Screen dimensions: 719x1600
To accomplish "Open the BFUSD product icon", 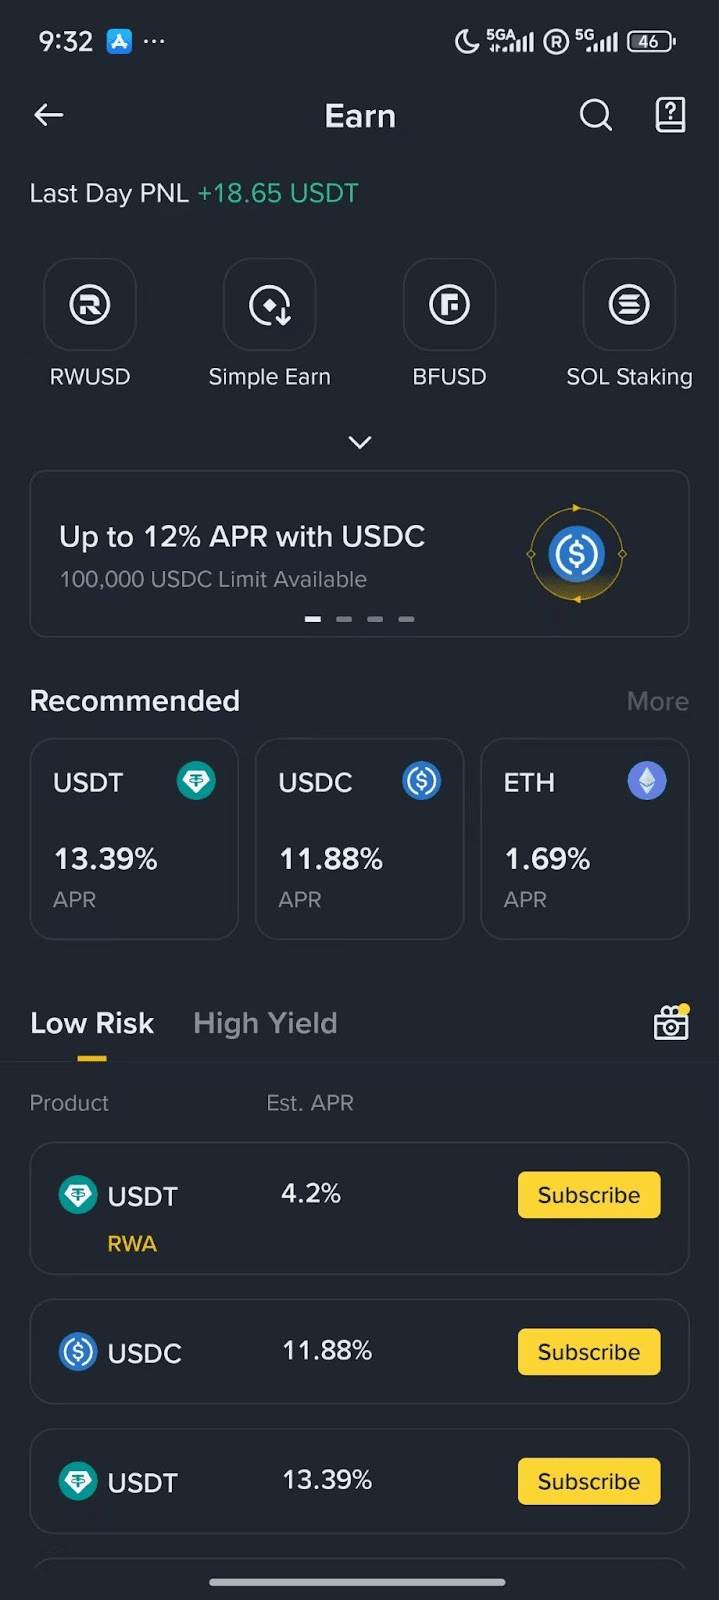I will coord(449,305).
